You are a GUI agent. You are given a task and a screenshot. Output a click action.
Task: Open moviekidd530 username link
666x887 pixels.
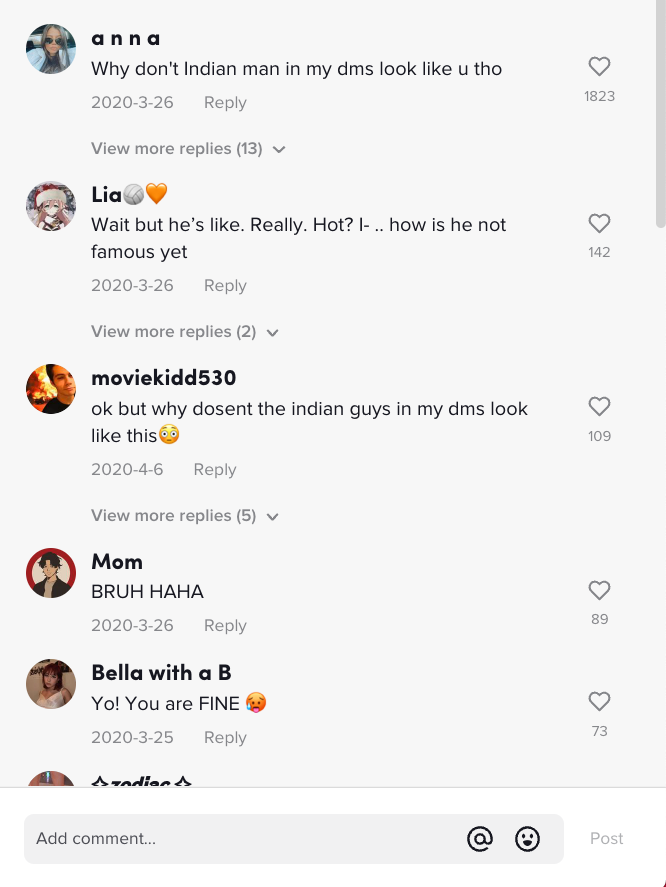(x=164, y=378)
